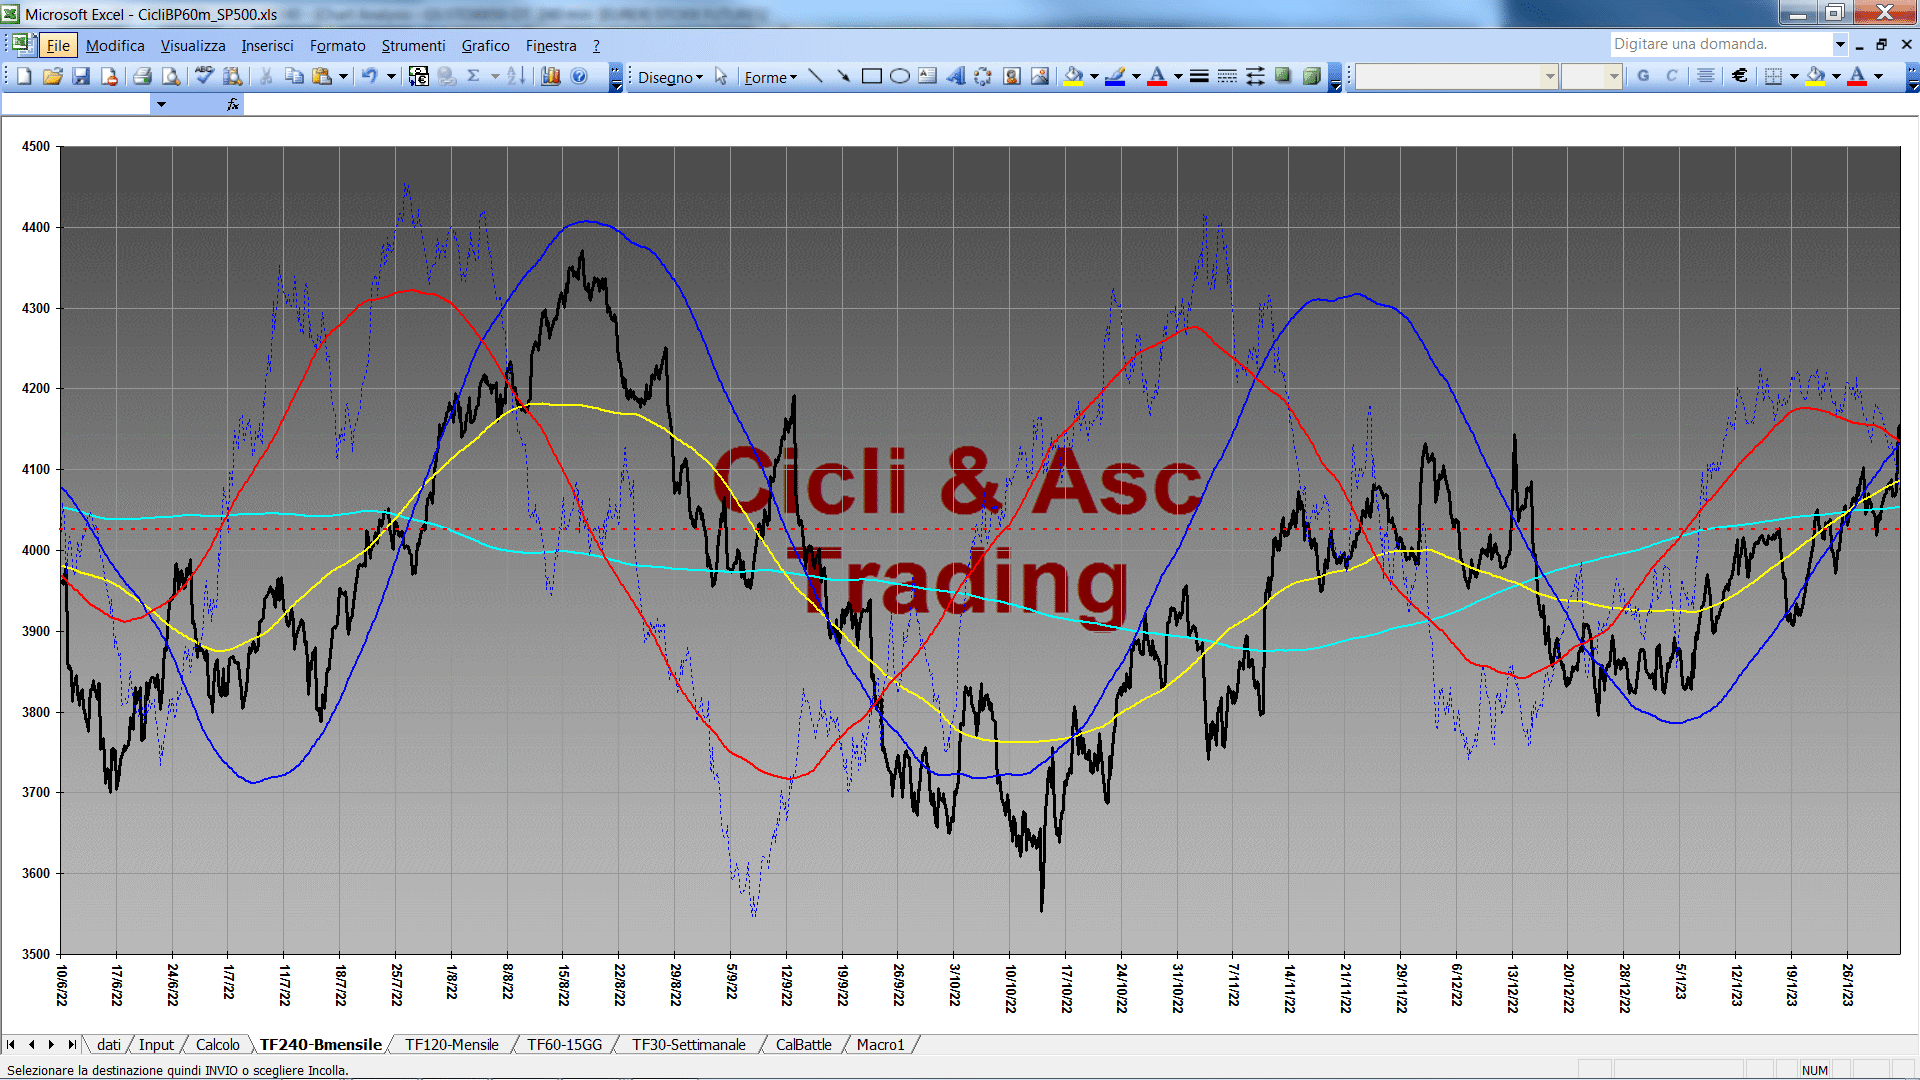The height and width of the screenshot is (1080, 1920).
Task: Copy selection using Copy icon
Action: tap(294, 76)
